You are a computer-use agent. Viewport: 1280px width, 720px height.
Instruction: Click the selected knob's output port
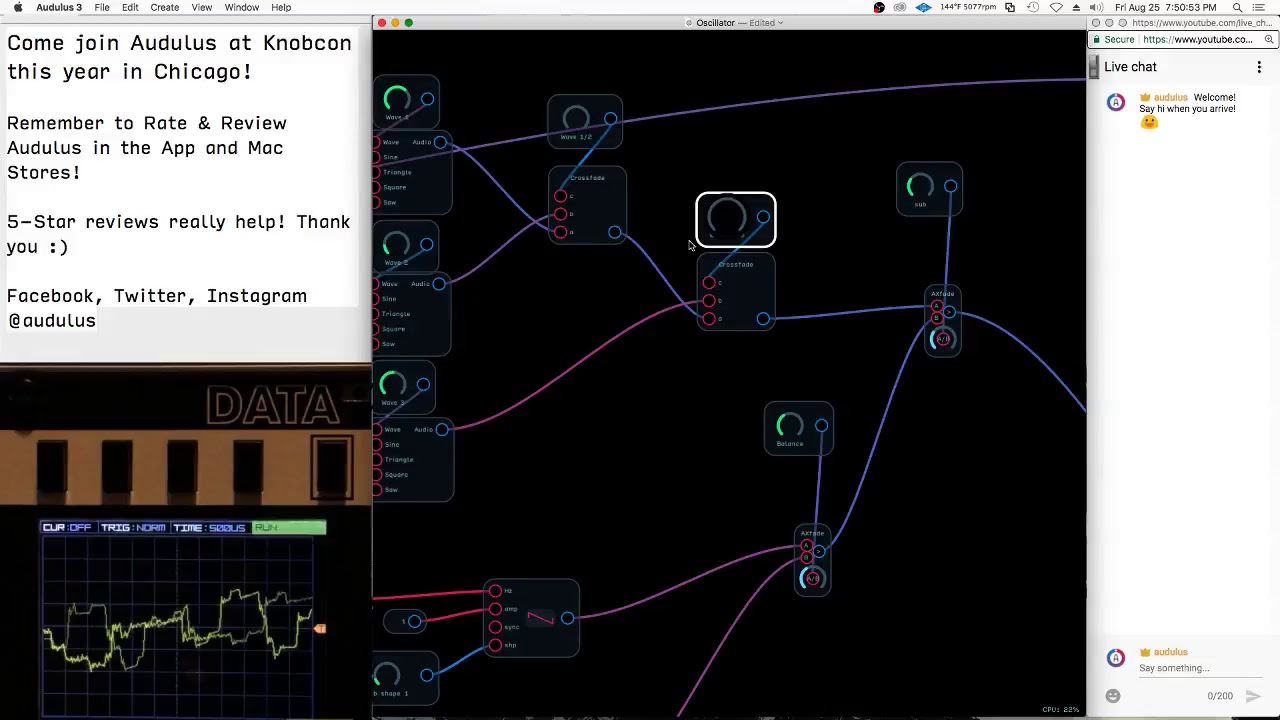(x=763, y=217)
